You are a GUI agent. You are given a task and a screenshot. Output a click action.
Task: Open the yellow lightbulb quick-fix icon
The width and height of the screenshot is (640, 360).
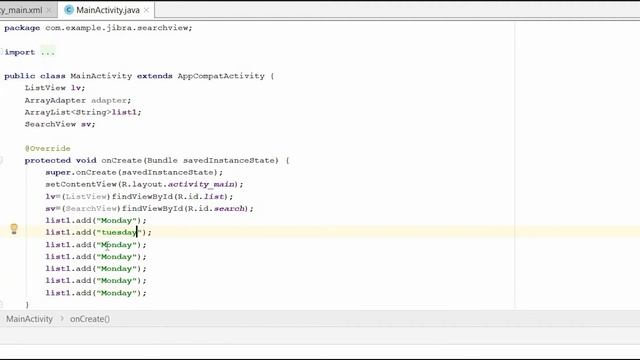(14, 229)
